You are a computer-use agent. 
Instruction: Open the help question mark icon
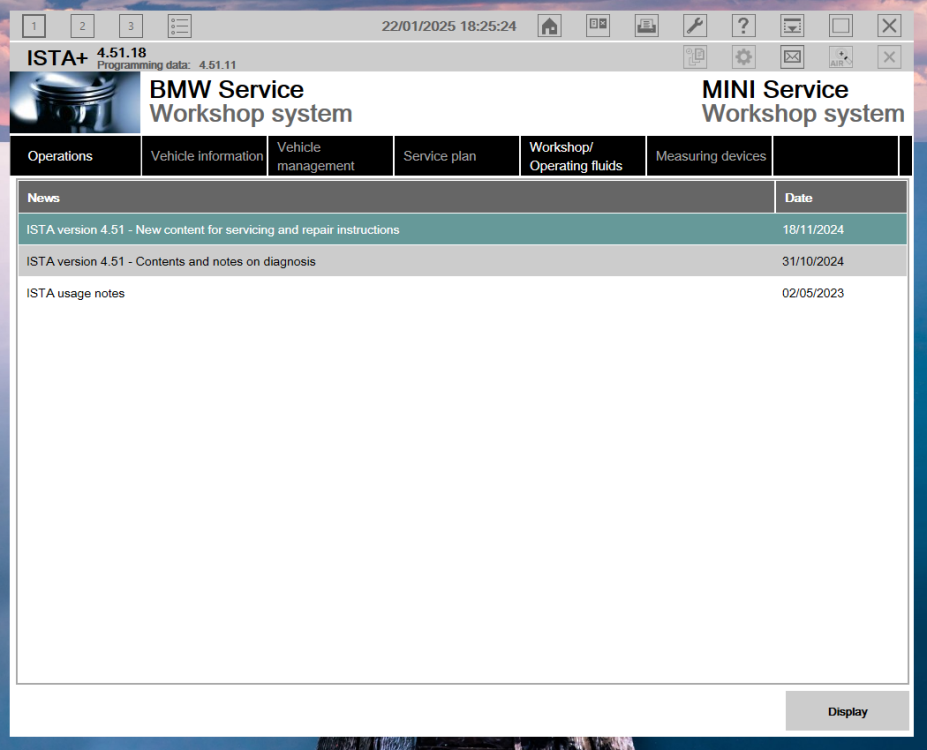pyautogui.click(x=743, y=26)
